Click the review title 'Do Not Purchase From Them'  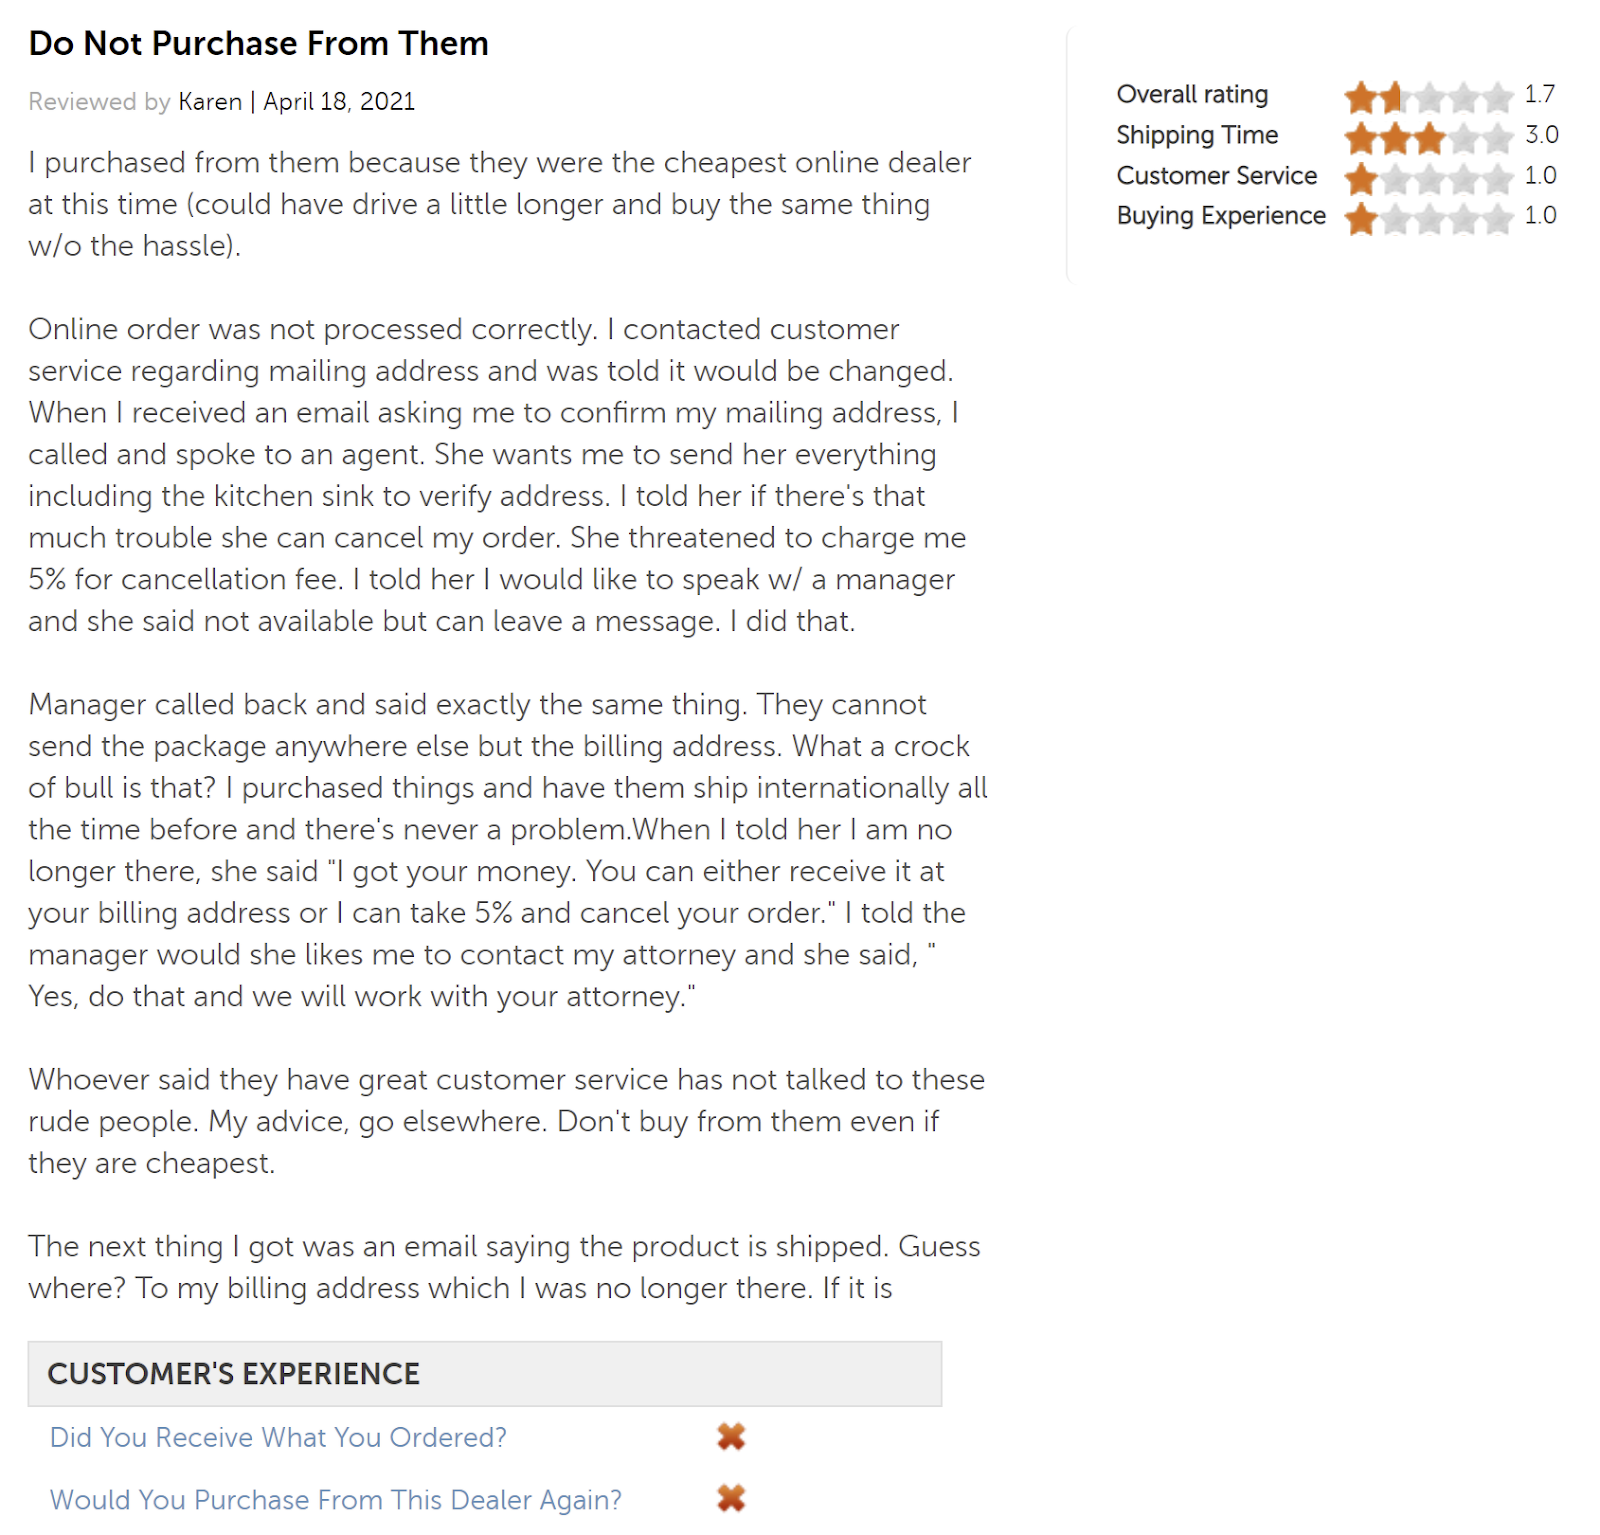[258, 44]
